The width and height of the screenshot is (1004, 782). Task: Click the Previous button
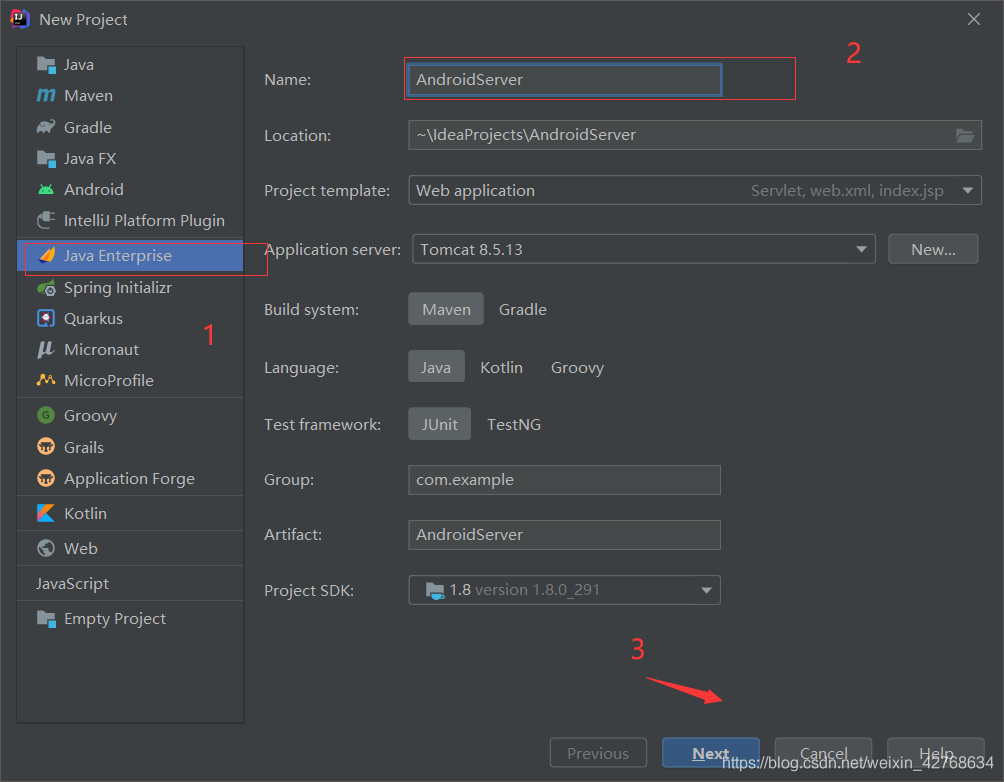point(598,753)
